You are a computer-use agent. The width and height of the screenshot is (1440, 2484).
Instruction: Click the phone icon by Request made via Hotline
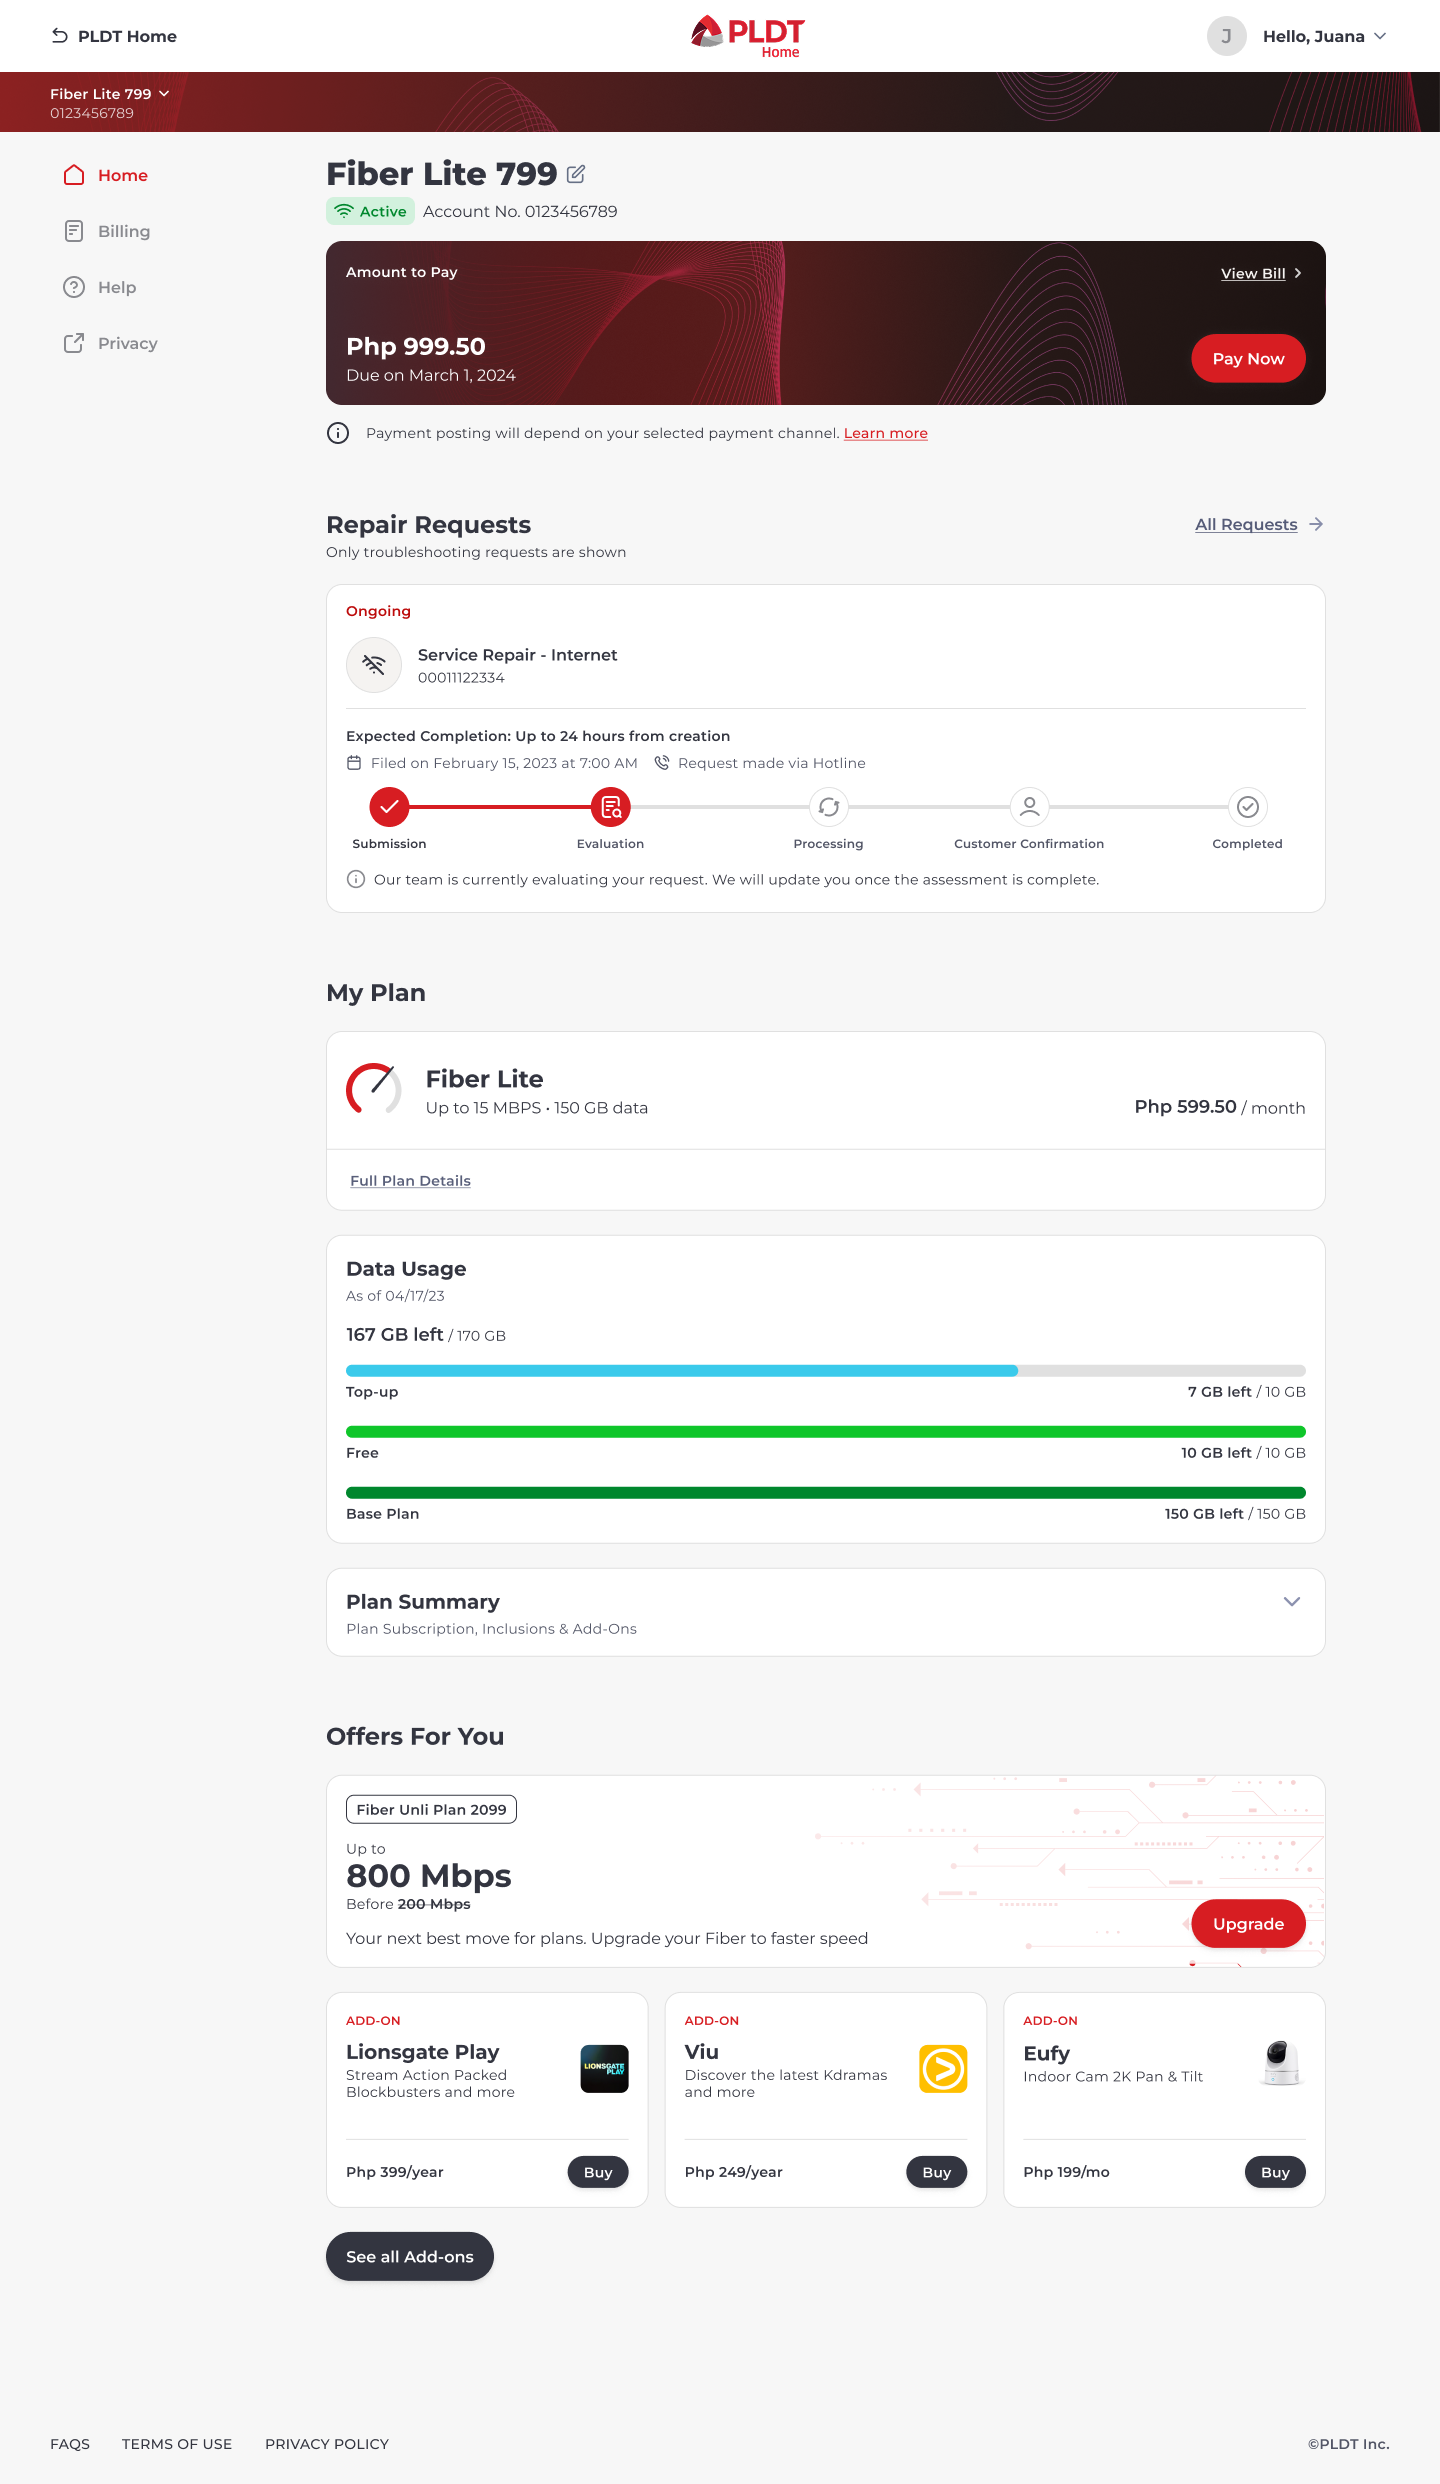(662, 763)
